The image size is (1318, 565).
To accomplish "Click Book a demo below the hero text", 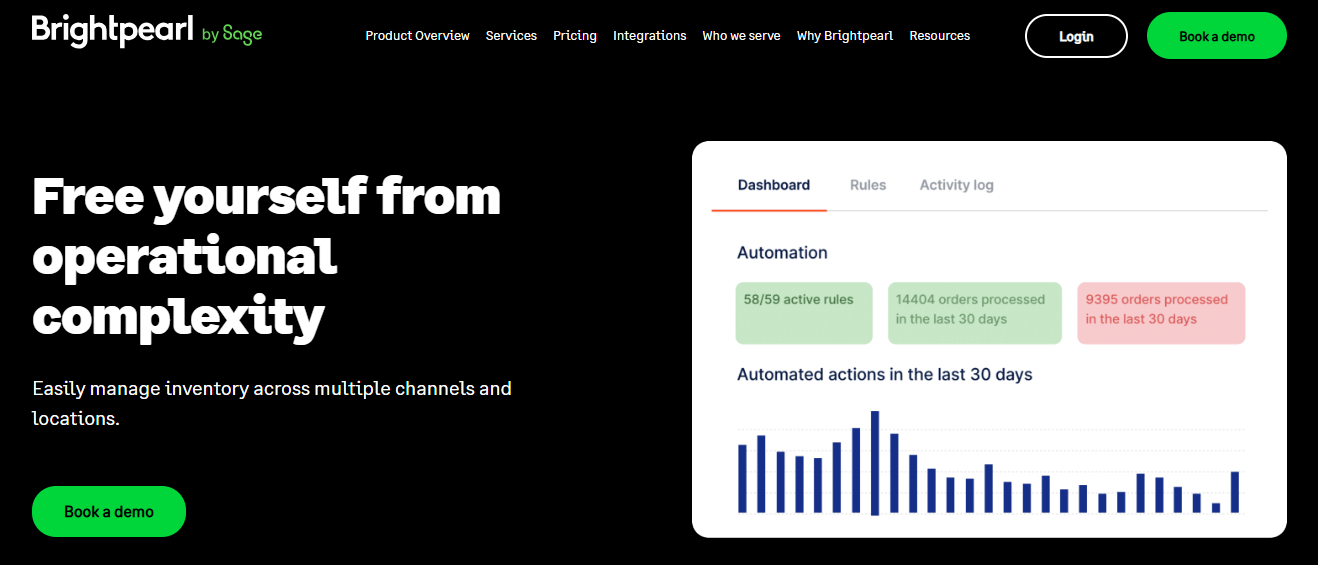I will pos(109,511).
